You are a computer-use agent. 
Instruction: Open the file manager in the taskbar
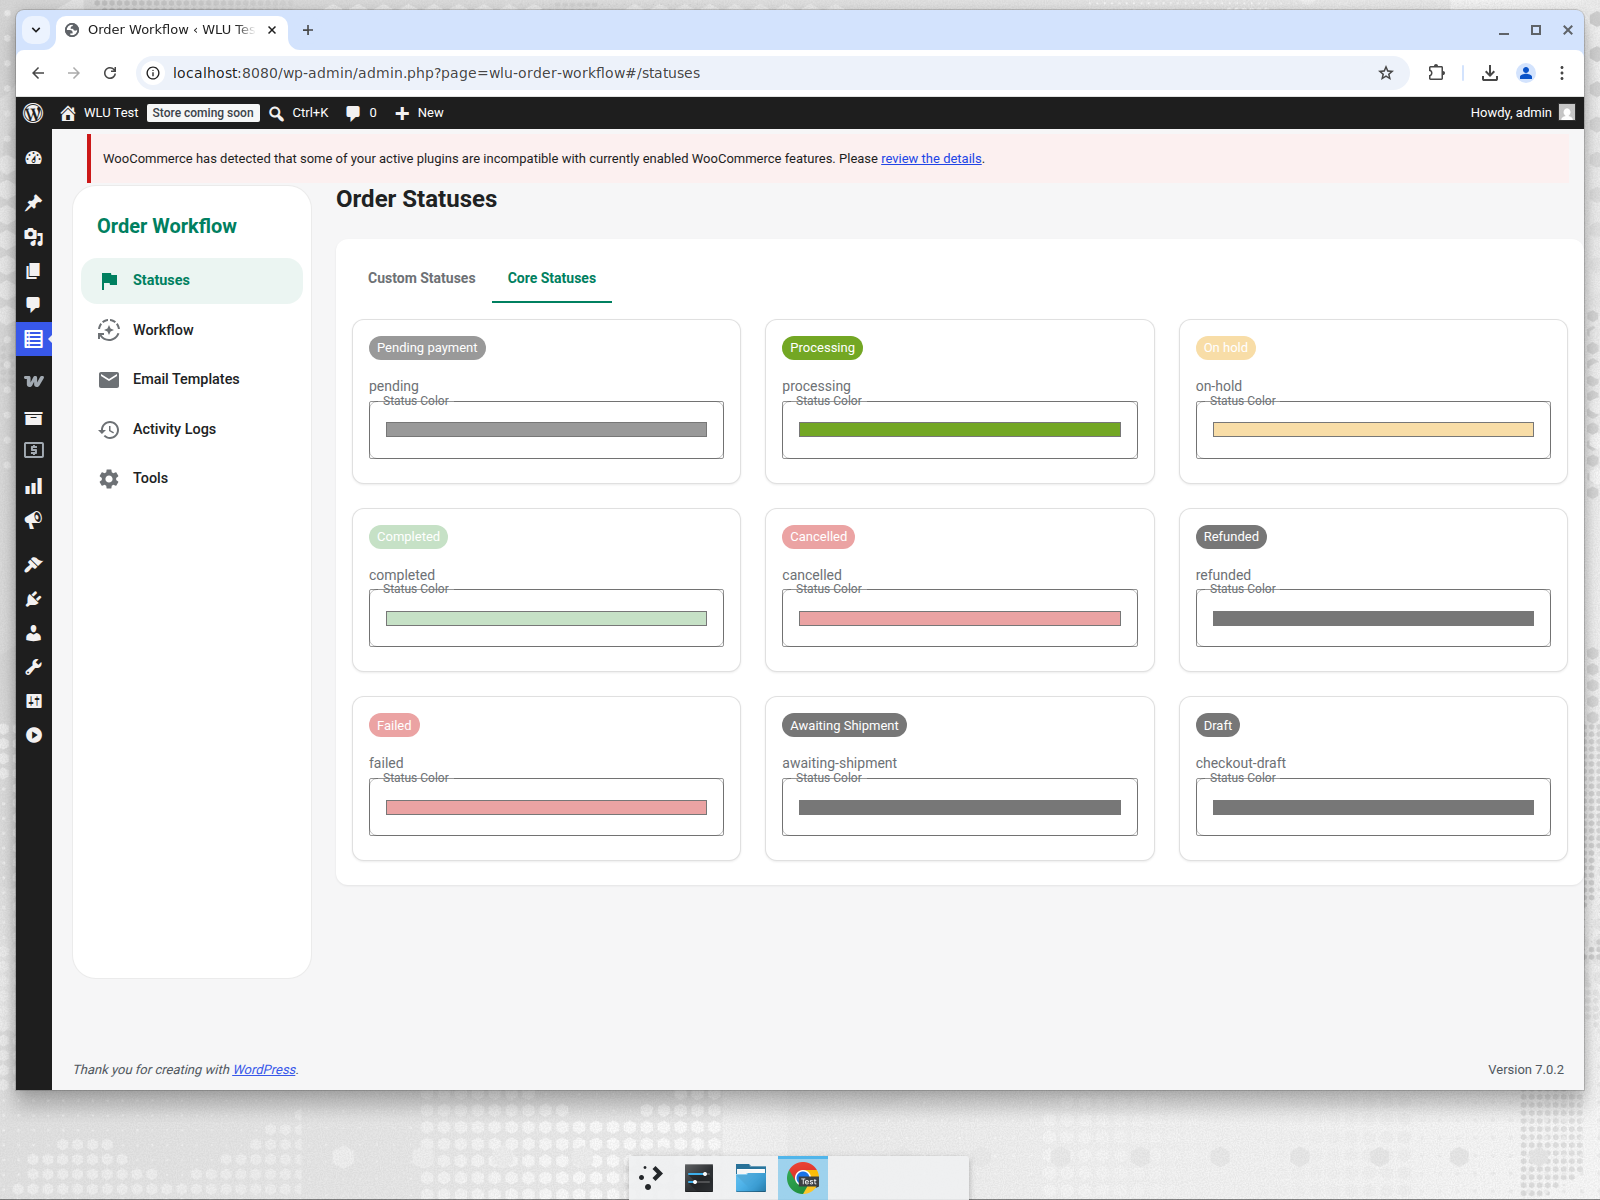(x=751, y=1179)
